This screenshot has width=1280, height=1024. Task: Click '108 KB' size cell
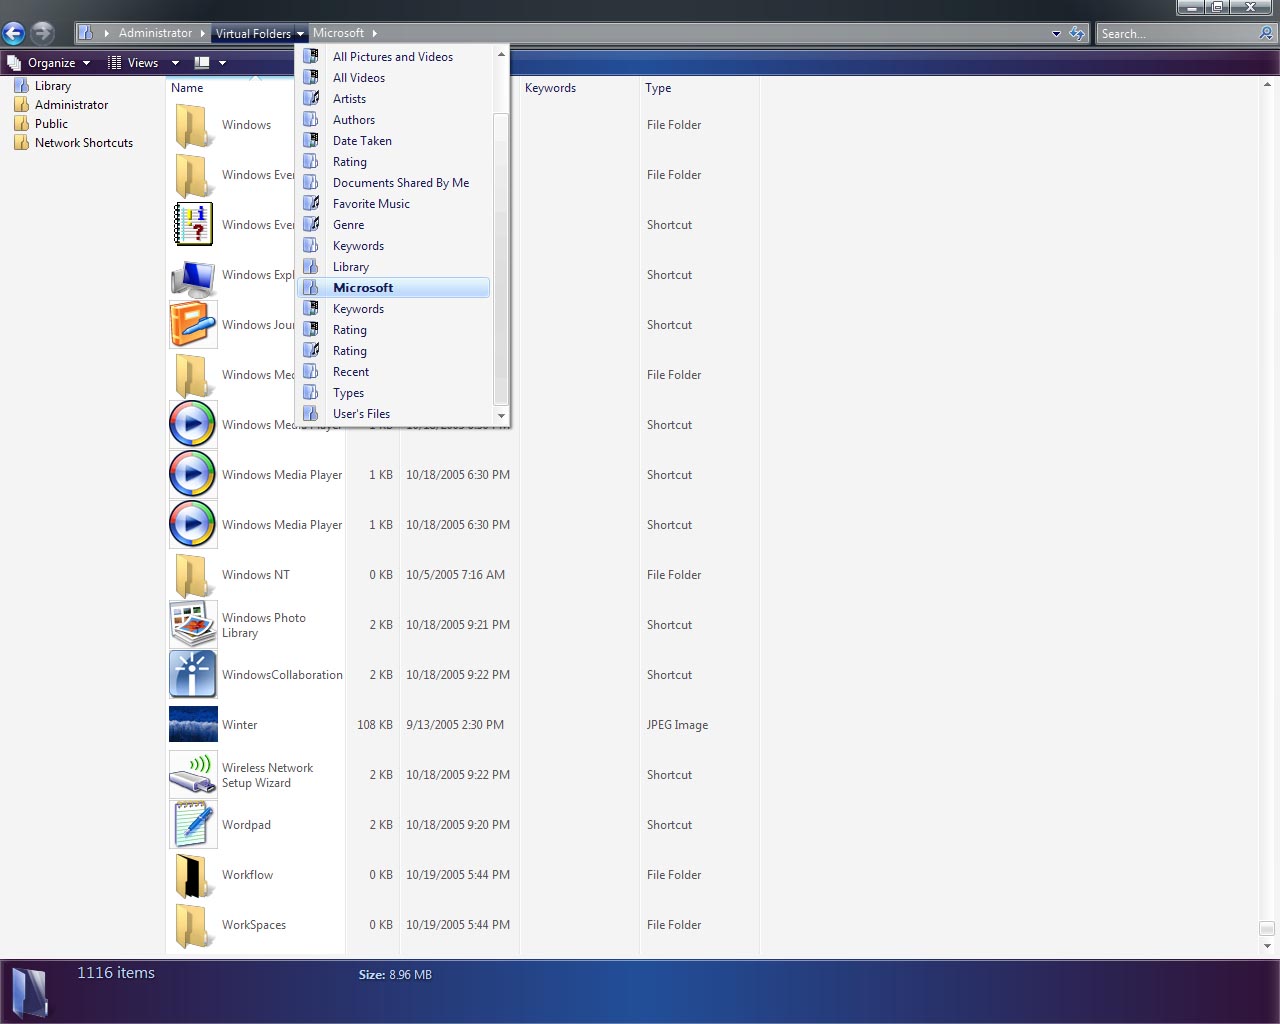point(375,725)
